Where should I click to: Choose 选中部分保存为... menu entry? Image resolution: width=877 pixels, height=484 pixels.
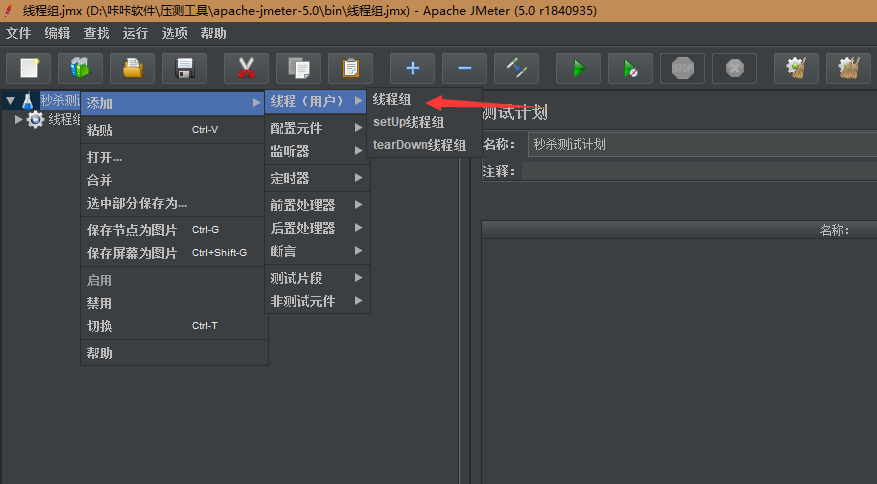click(173, 203)
